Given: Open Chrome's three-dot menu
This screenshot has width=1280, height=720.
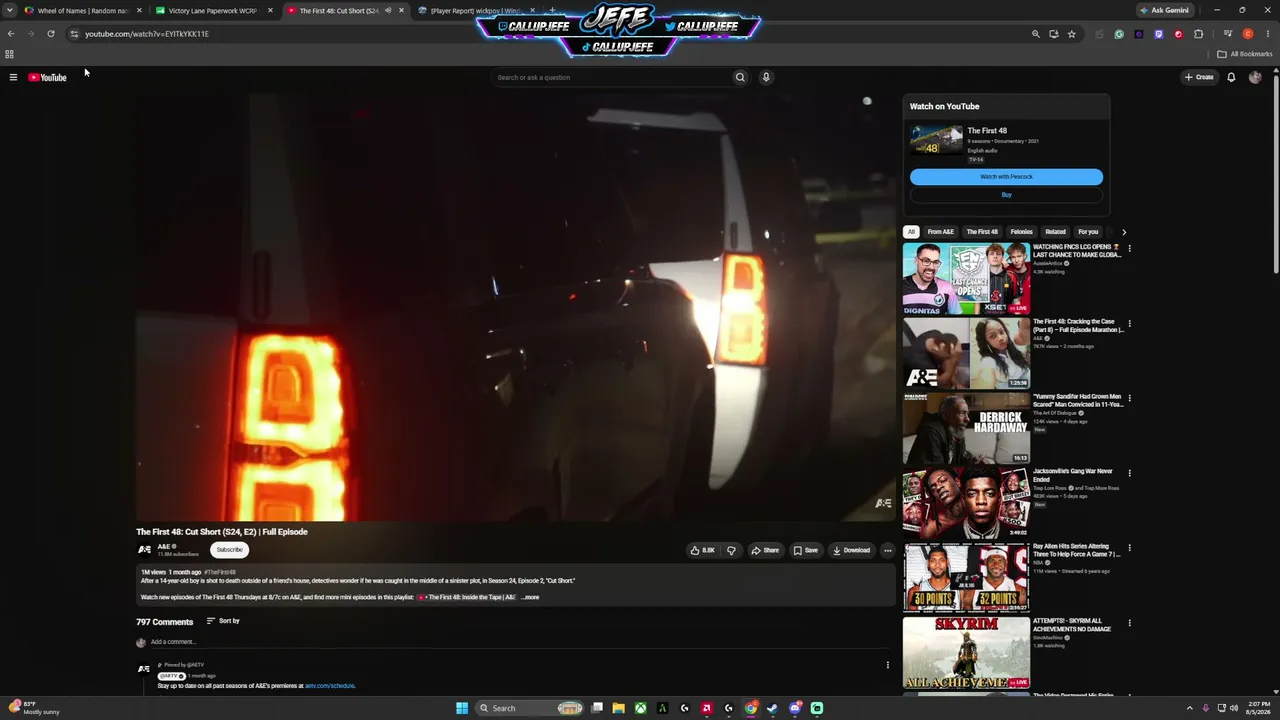Looking at the screenshot, I should coord(1267,34).
